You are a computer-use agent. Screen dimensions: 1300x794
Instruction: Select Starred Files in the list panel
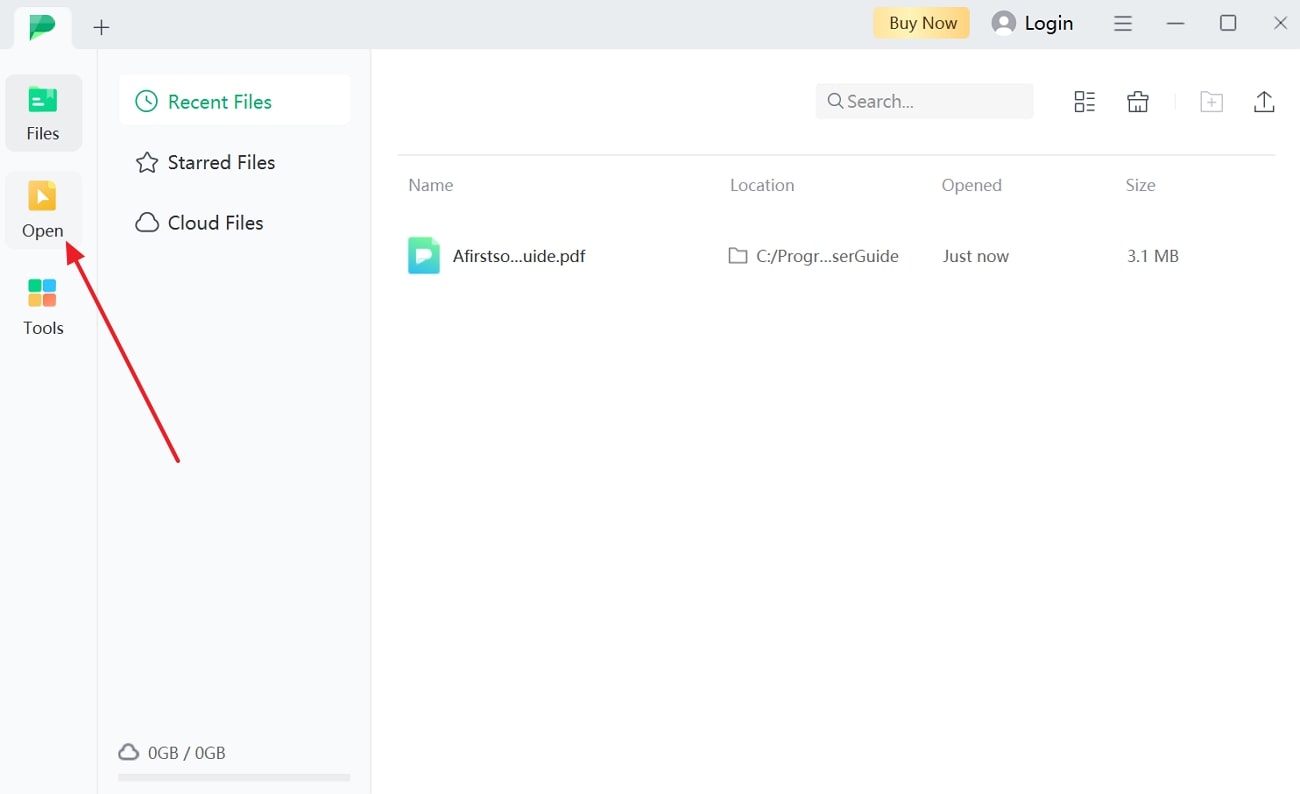point(235,162)
